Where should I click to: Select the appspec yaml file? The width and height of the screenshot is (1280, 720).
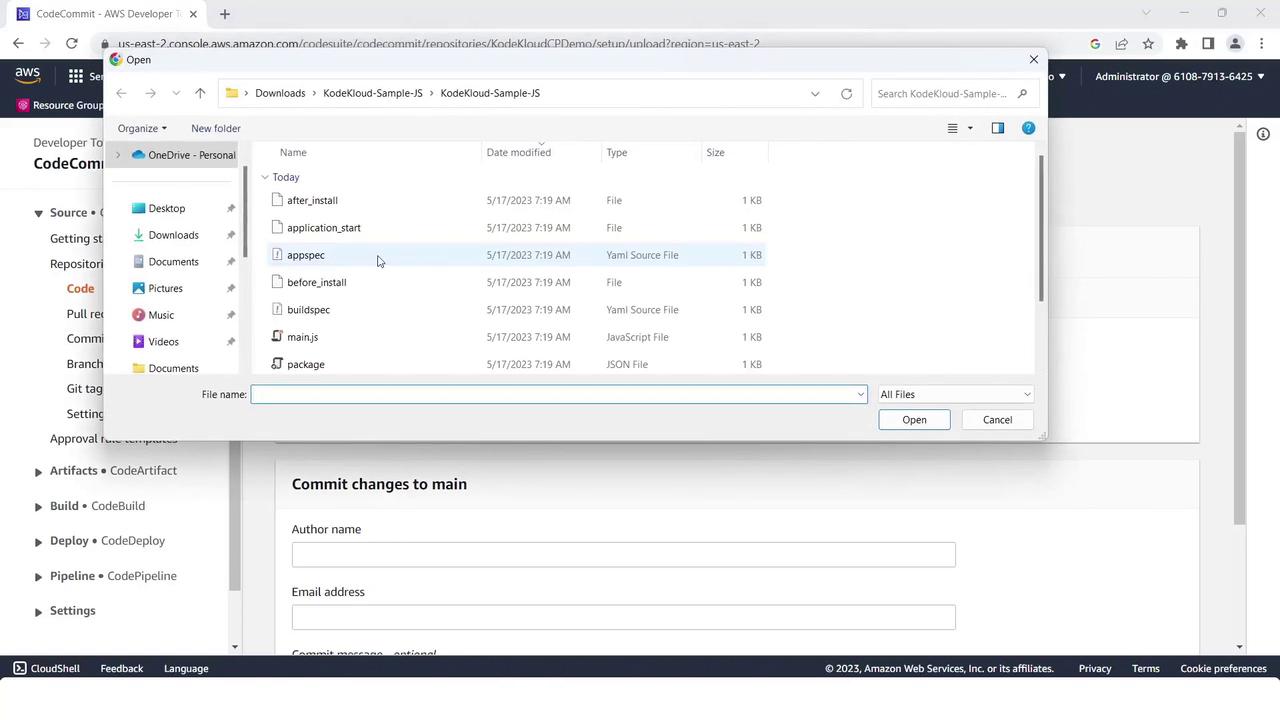517,255
